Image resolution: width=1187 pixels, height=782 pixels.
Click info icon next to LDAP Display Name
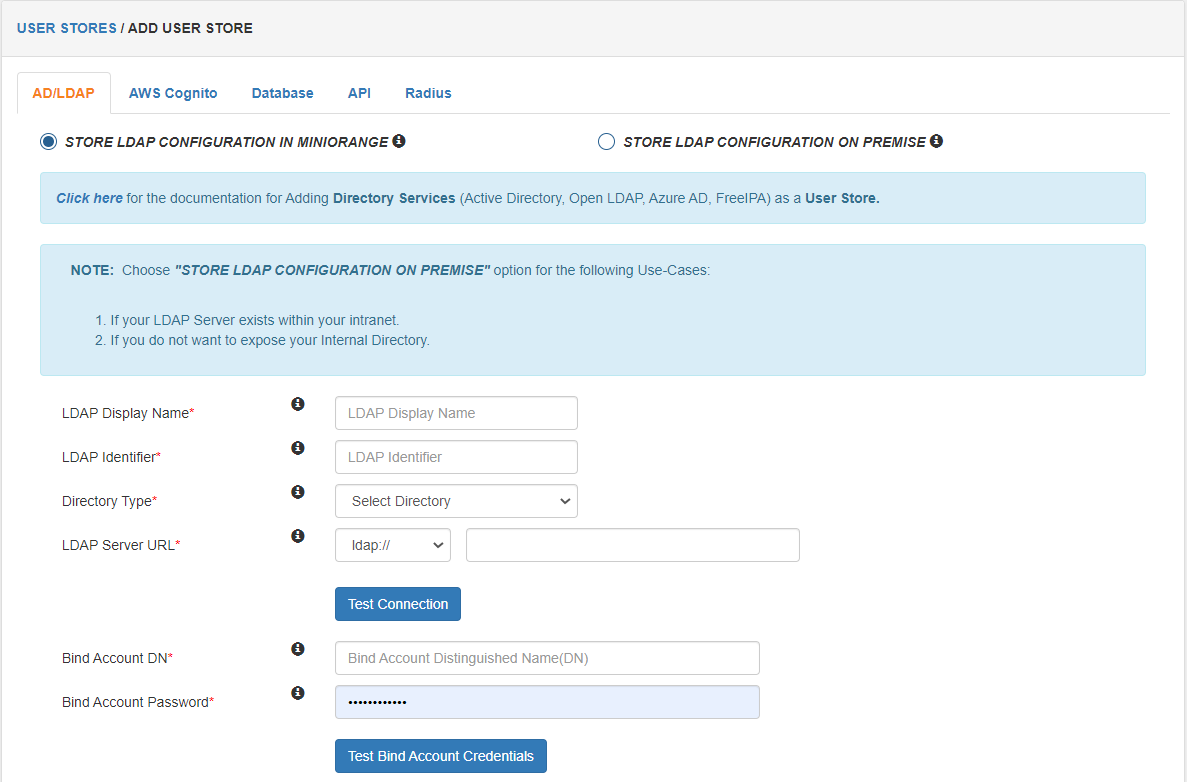tap(297, 404)
